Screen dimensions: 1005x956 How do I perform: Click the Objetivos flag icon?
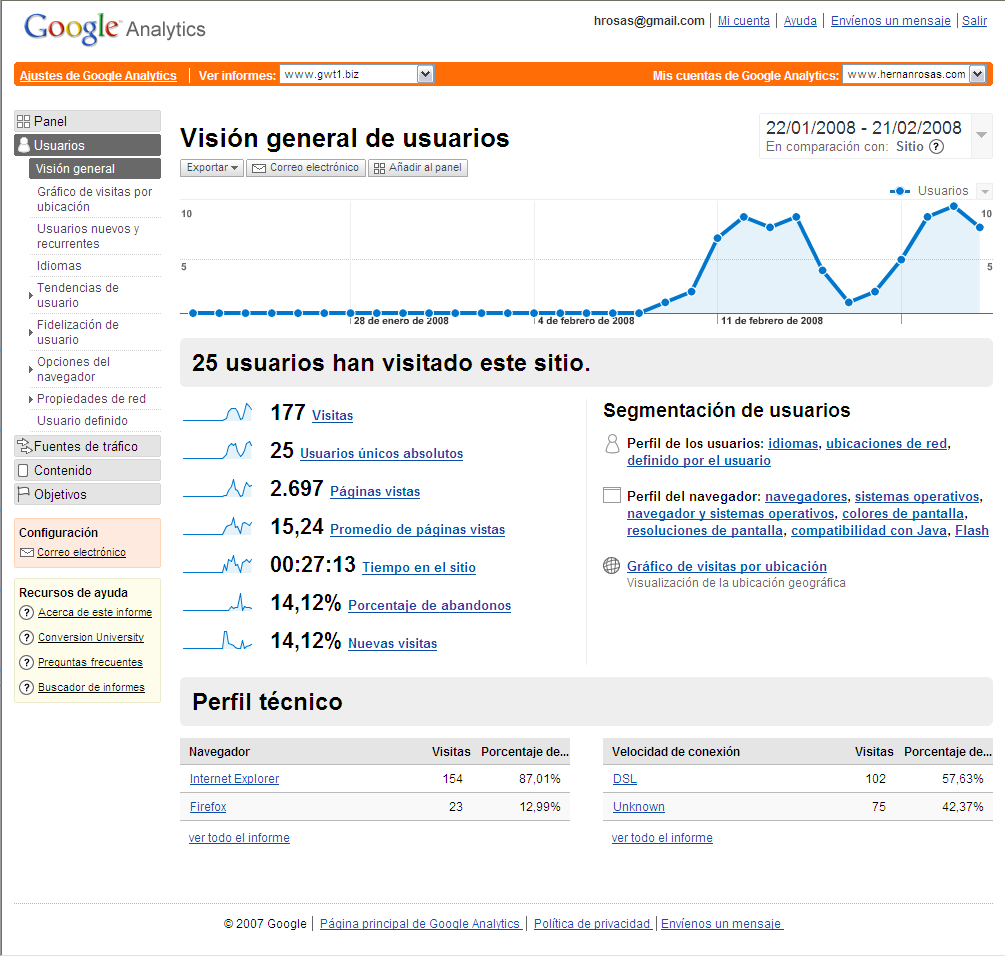24,494
